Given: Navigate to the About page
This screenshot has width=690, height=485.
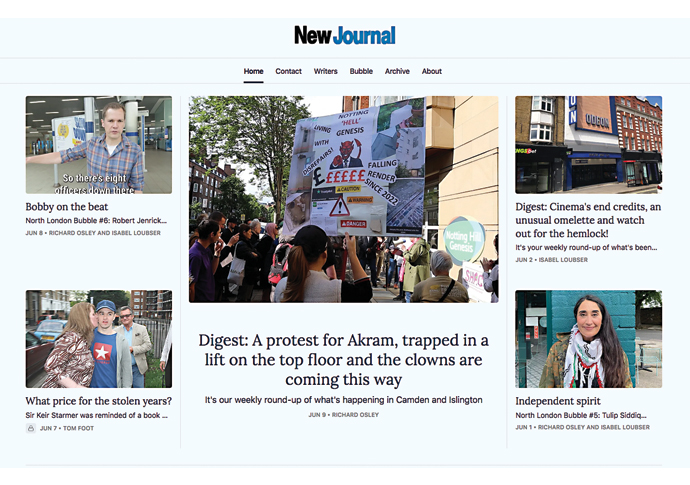Looking at the screenshot, I should (x=432, y=72).
